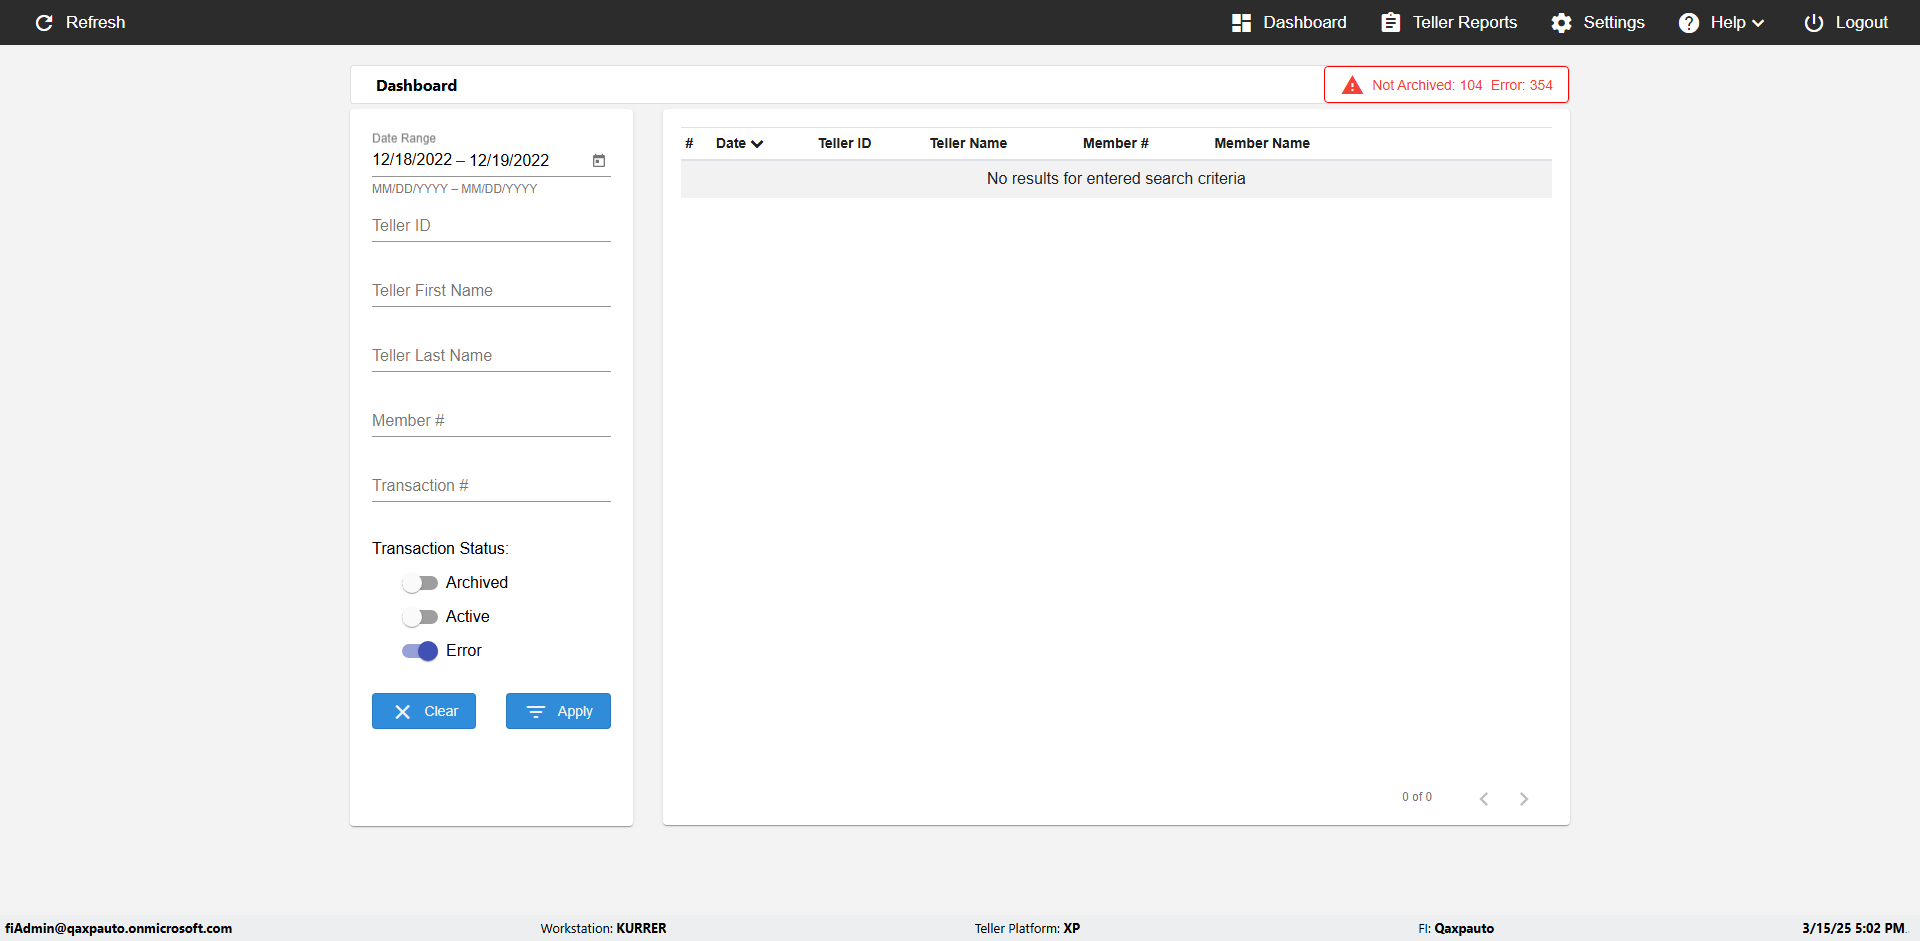Image resolution: width=1920 pixels, height=941 pixels.
Task: Click the Member # column header
Action: [x=1115, y=143]
